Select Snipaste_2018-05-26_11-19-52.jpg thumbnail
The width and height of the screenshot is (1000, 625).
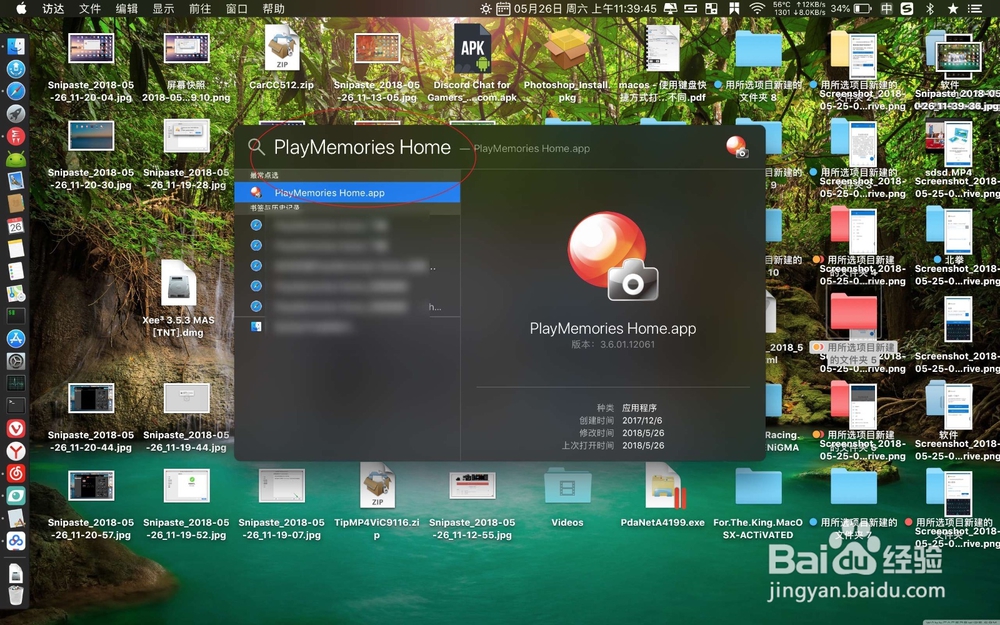pos(186,485)
